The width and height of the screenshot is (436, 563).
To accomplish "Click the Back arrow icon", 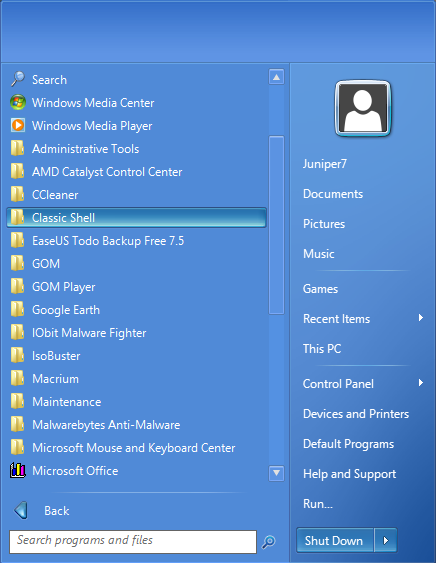I will 20,510.
